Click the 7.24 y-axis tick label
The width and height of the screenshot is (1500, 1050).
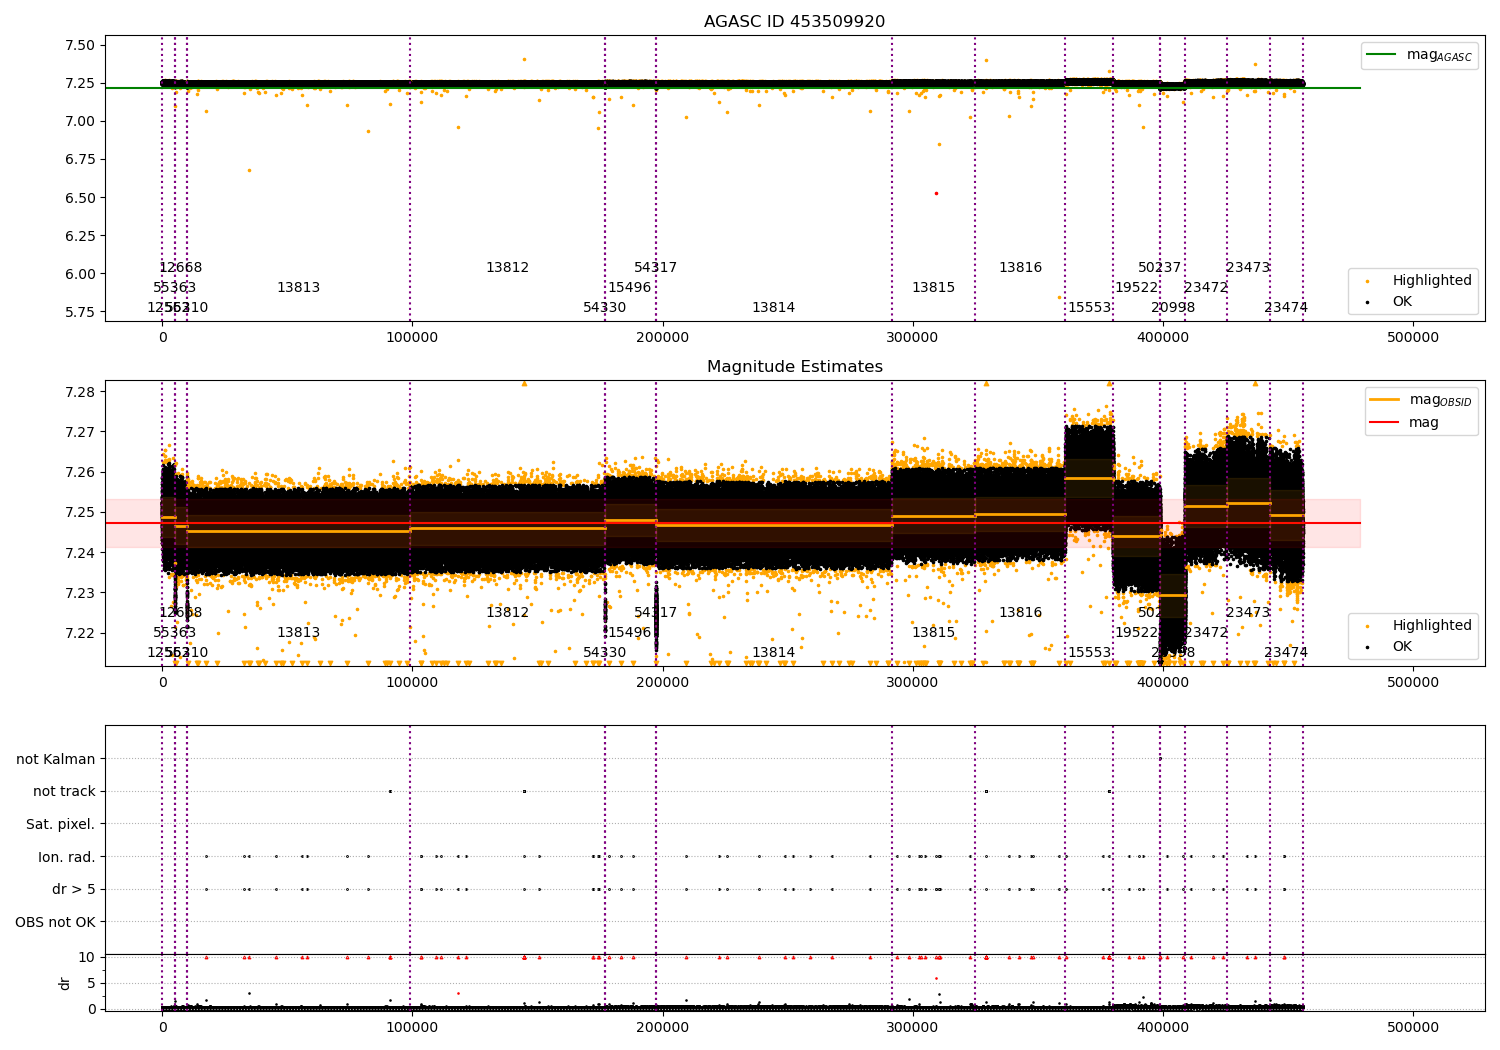79,553
